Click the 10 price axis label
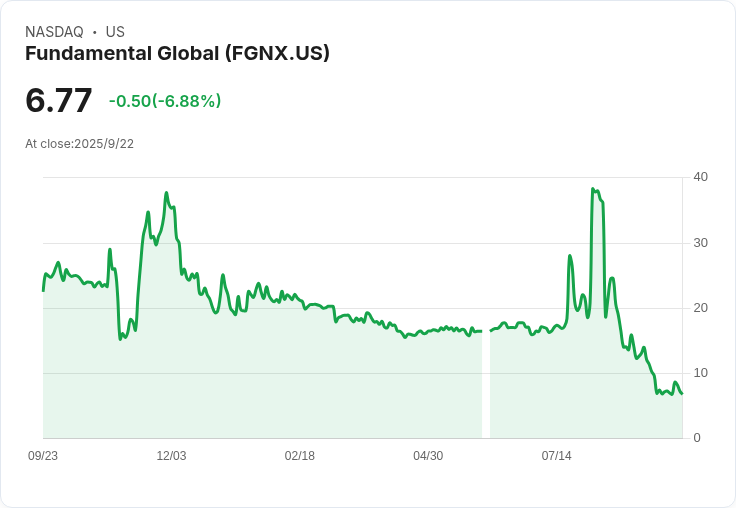The image size is (736, 508). tap(700, 373)
